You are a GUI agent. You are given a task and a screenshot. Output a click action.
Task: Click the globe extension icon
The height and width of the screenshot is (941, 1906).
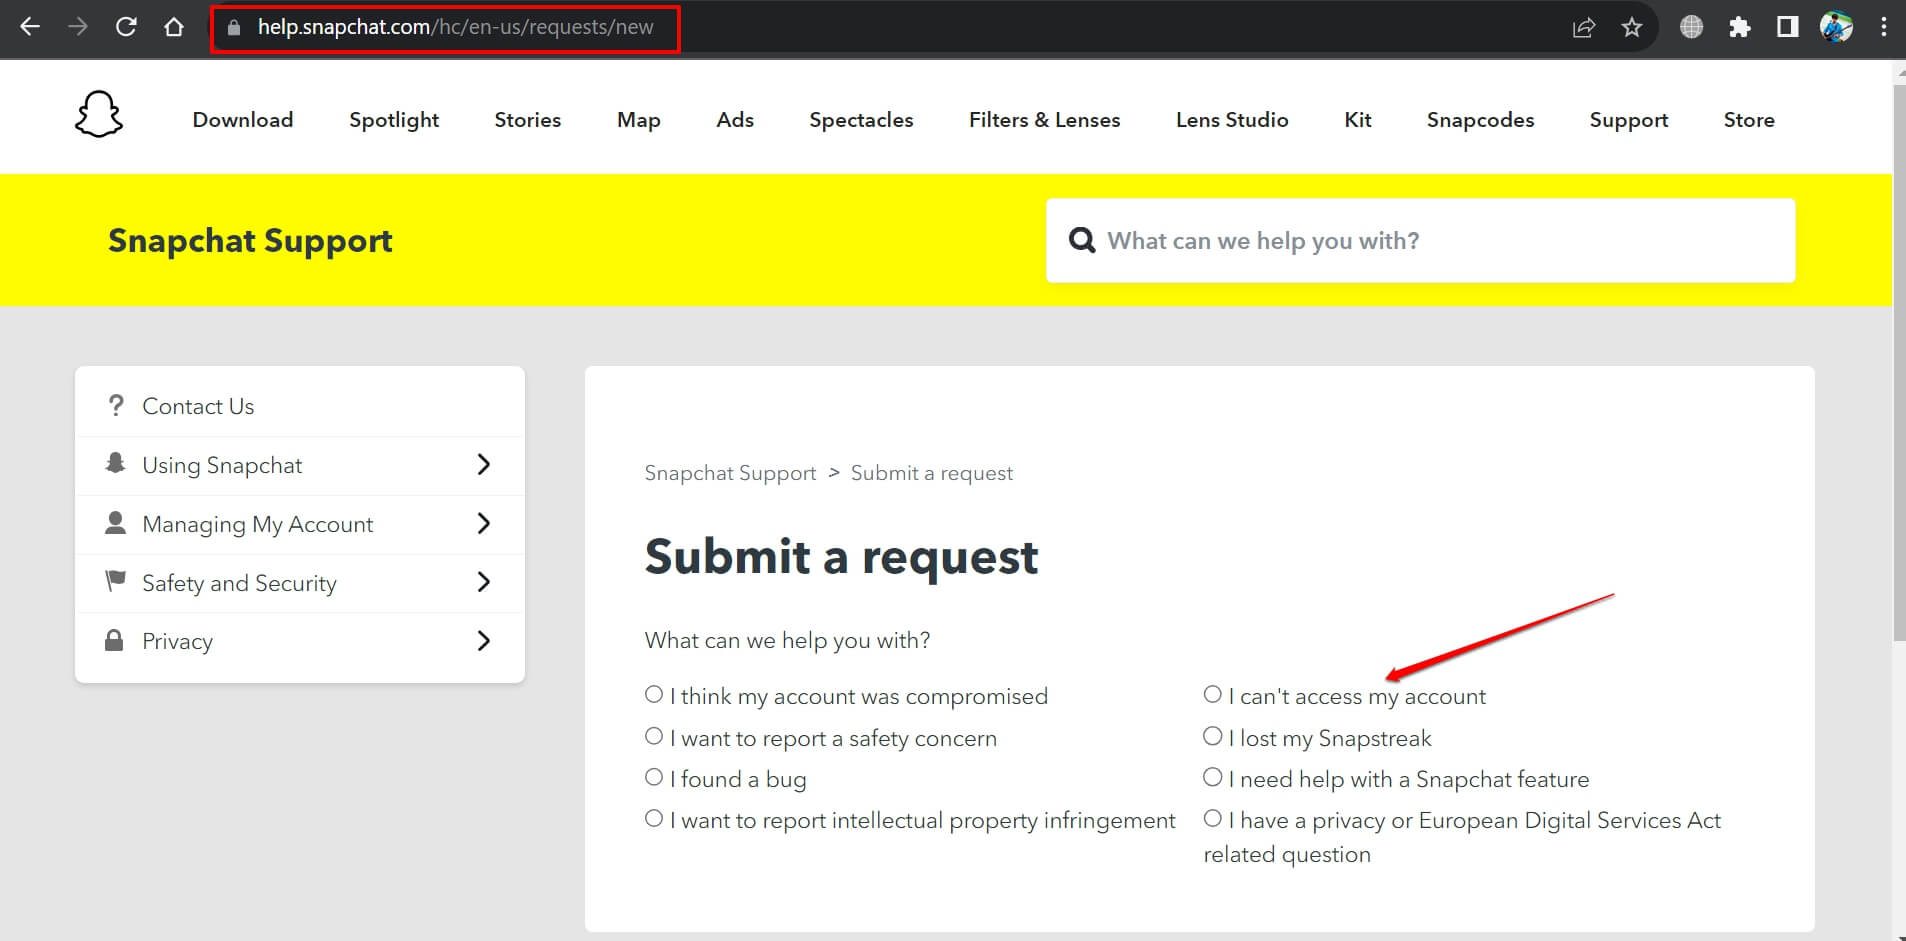coord(1691,27)
